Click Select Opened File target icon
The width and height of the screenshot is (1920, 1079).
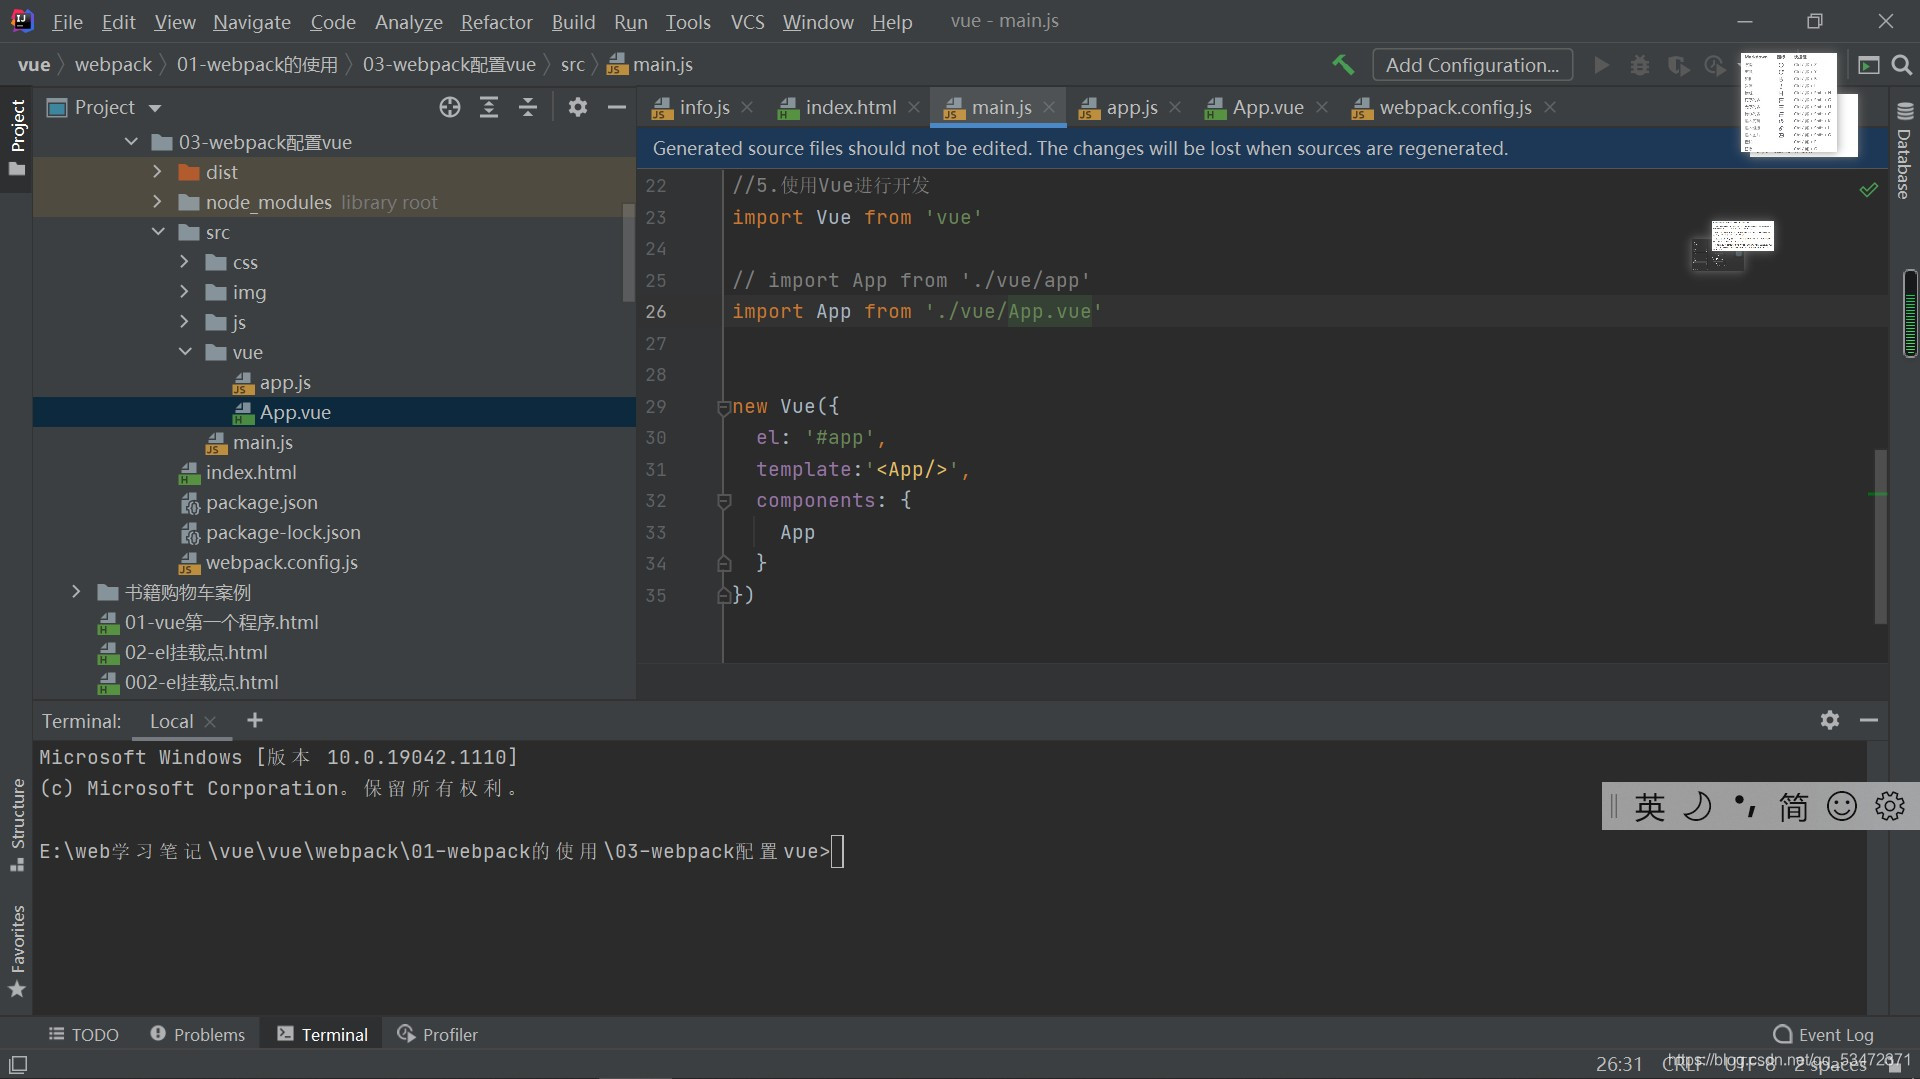[x=450, y=107]
